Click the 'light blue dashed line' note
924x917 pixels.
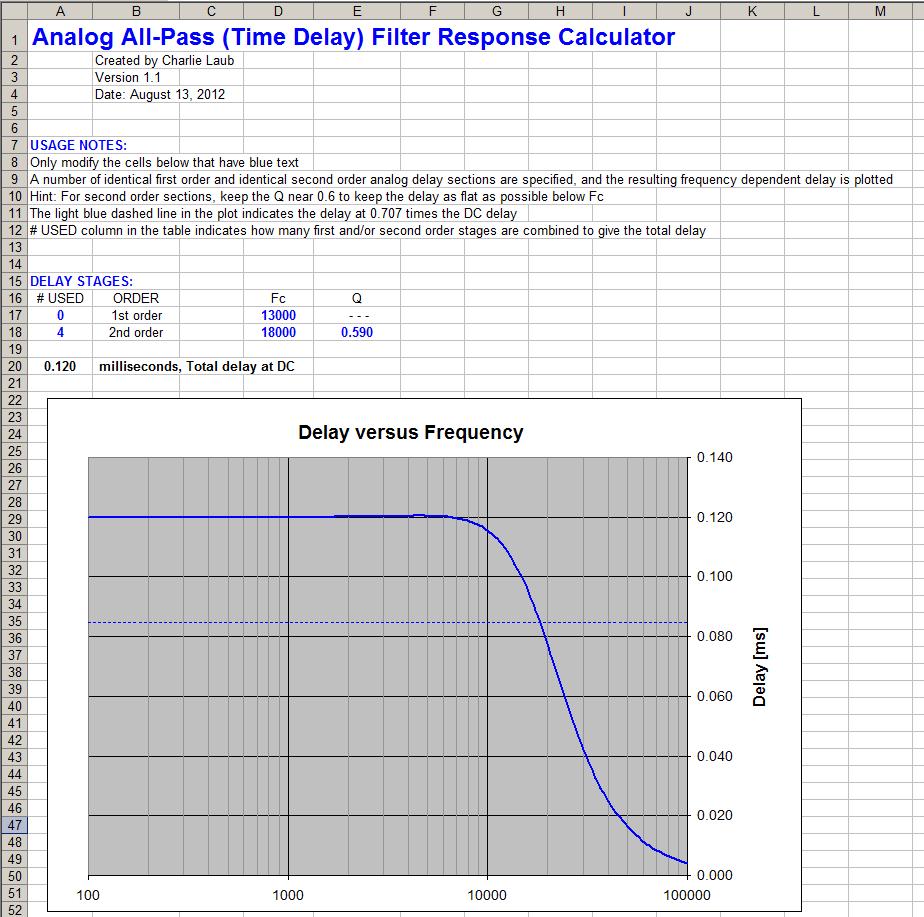[x=273, y=213]
